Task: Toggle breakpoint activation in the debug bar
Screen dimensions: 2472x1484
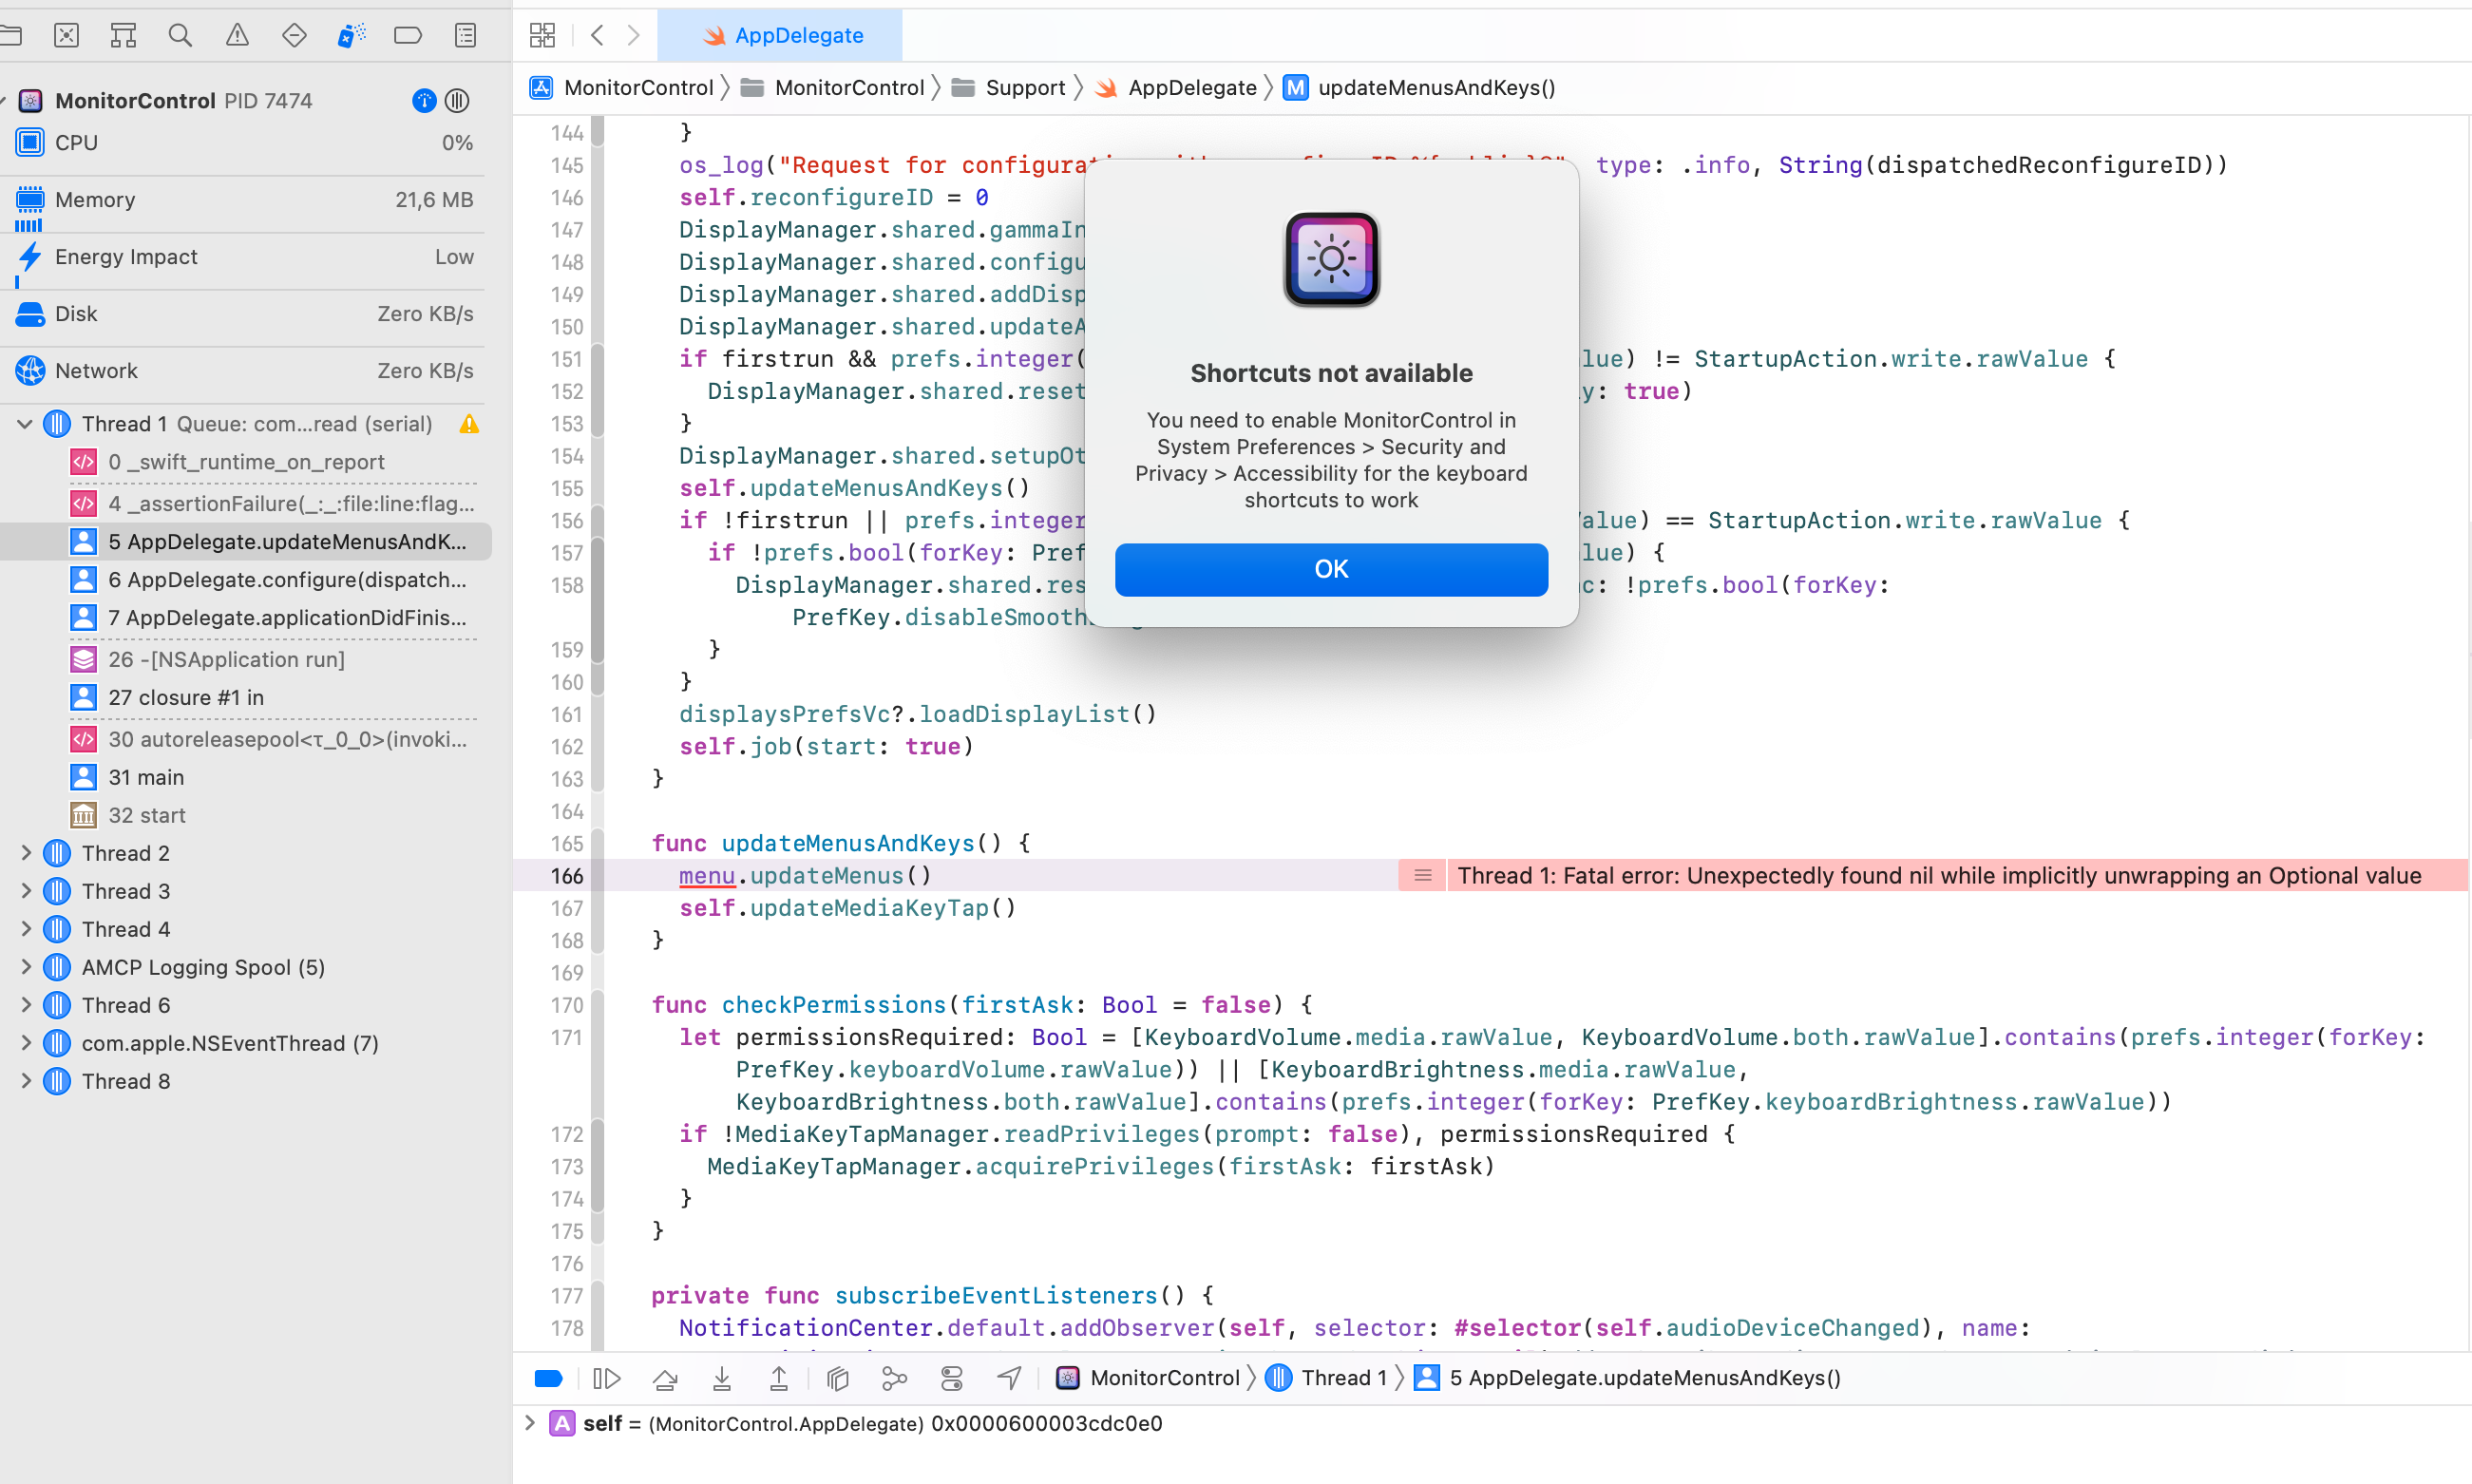Action: click(548, 1378)
